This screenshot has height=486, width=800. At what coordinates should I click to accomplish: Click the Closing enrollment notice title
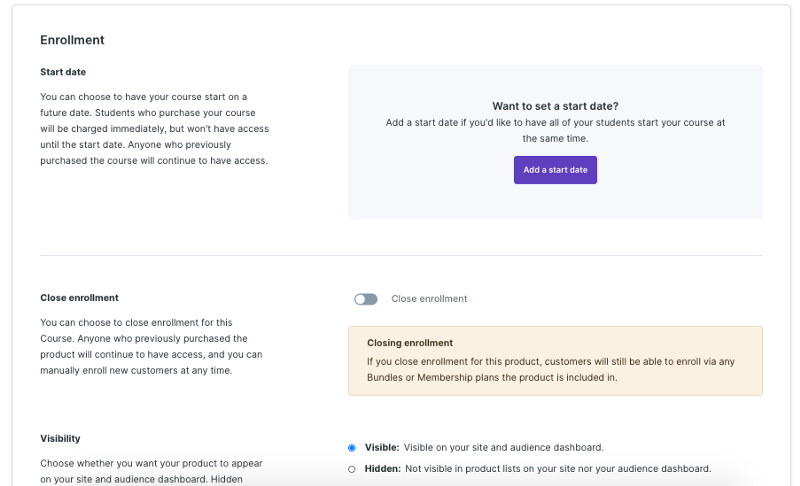tap(410, 343)
